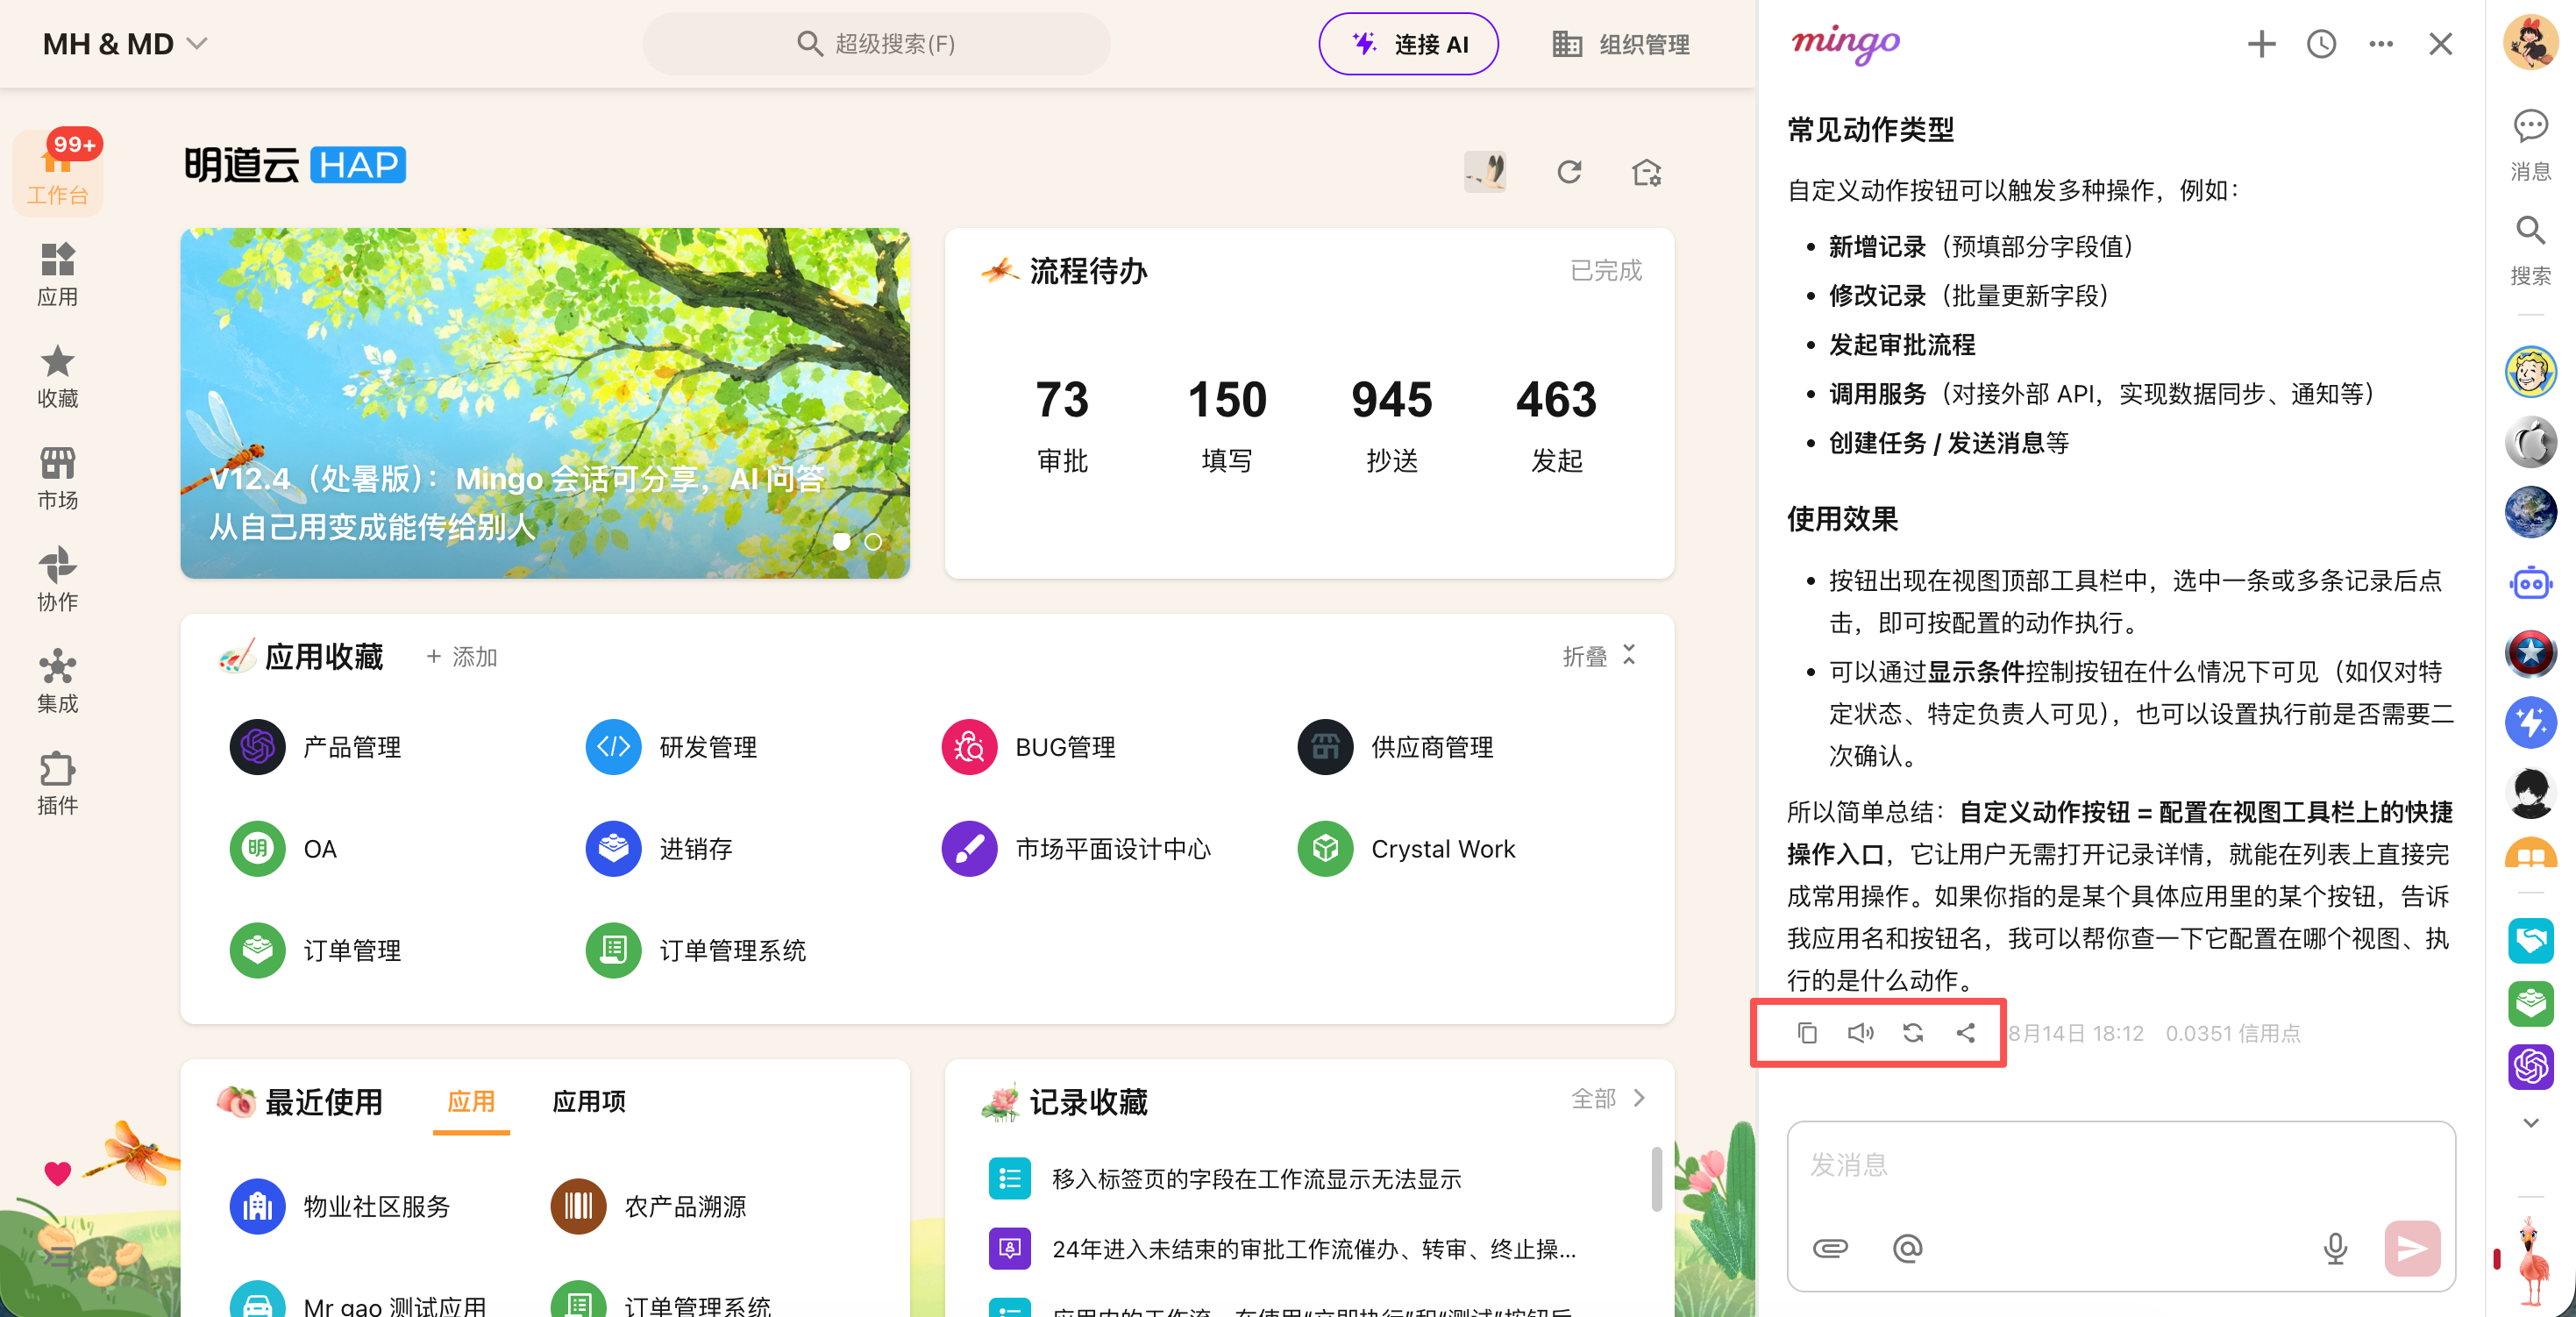
Task: Switch to the 应用 tab in 最近使用
Action: pyautogui.click(x=471, y=1102)
